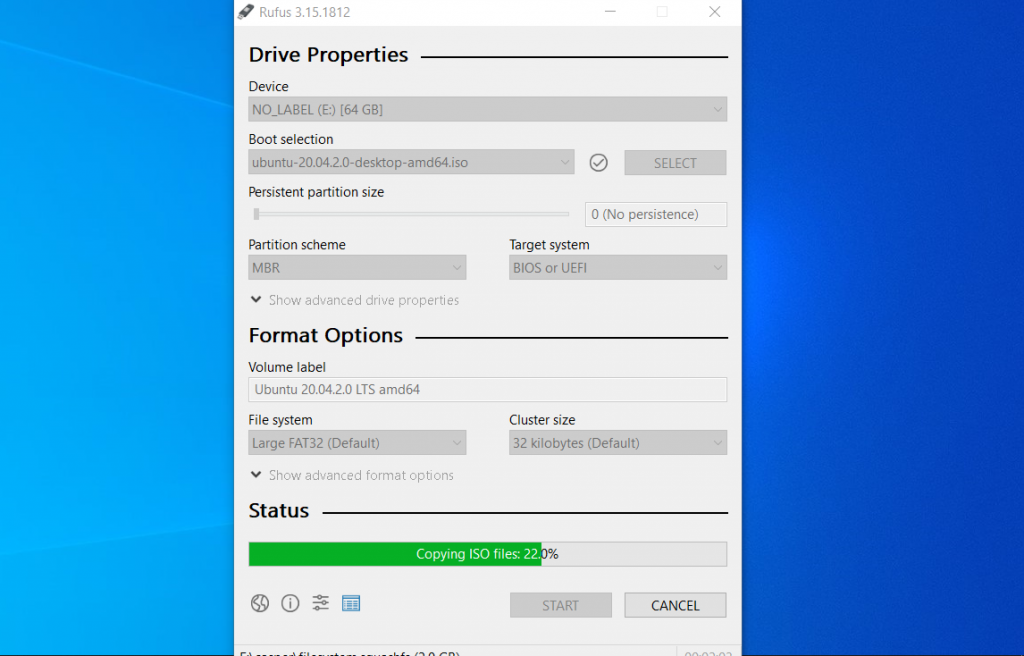Open the language selection globe icon
This screenshot has height=656, width=1024.
click(260, 603)
